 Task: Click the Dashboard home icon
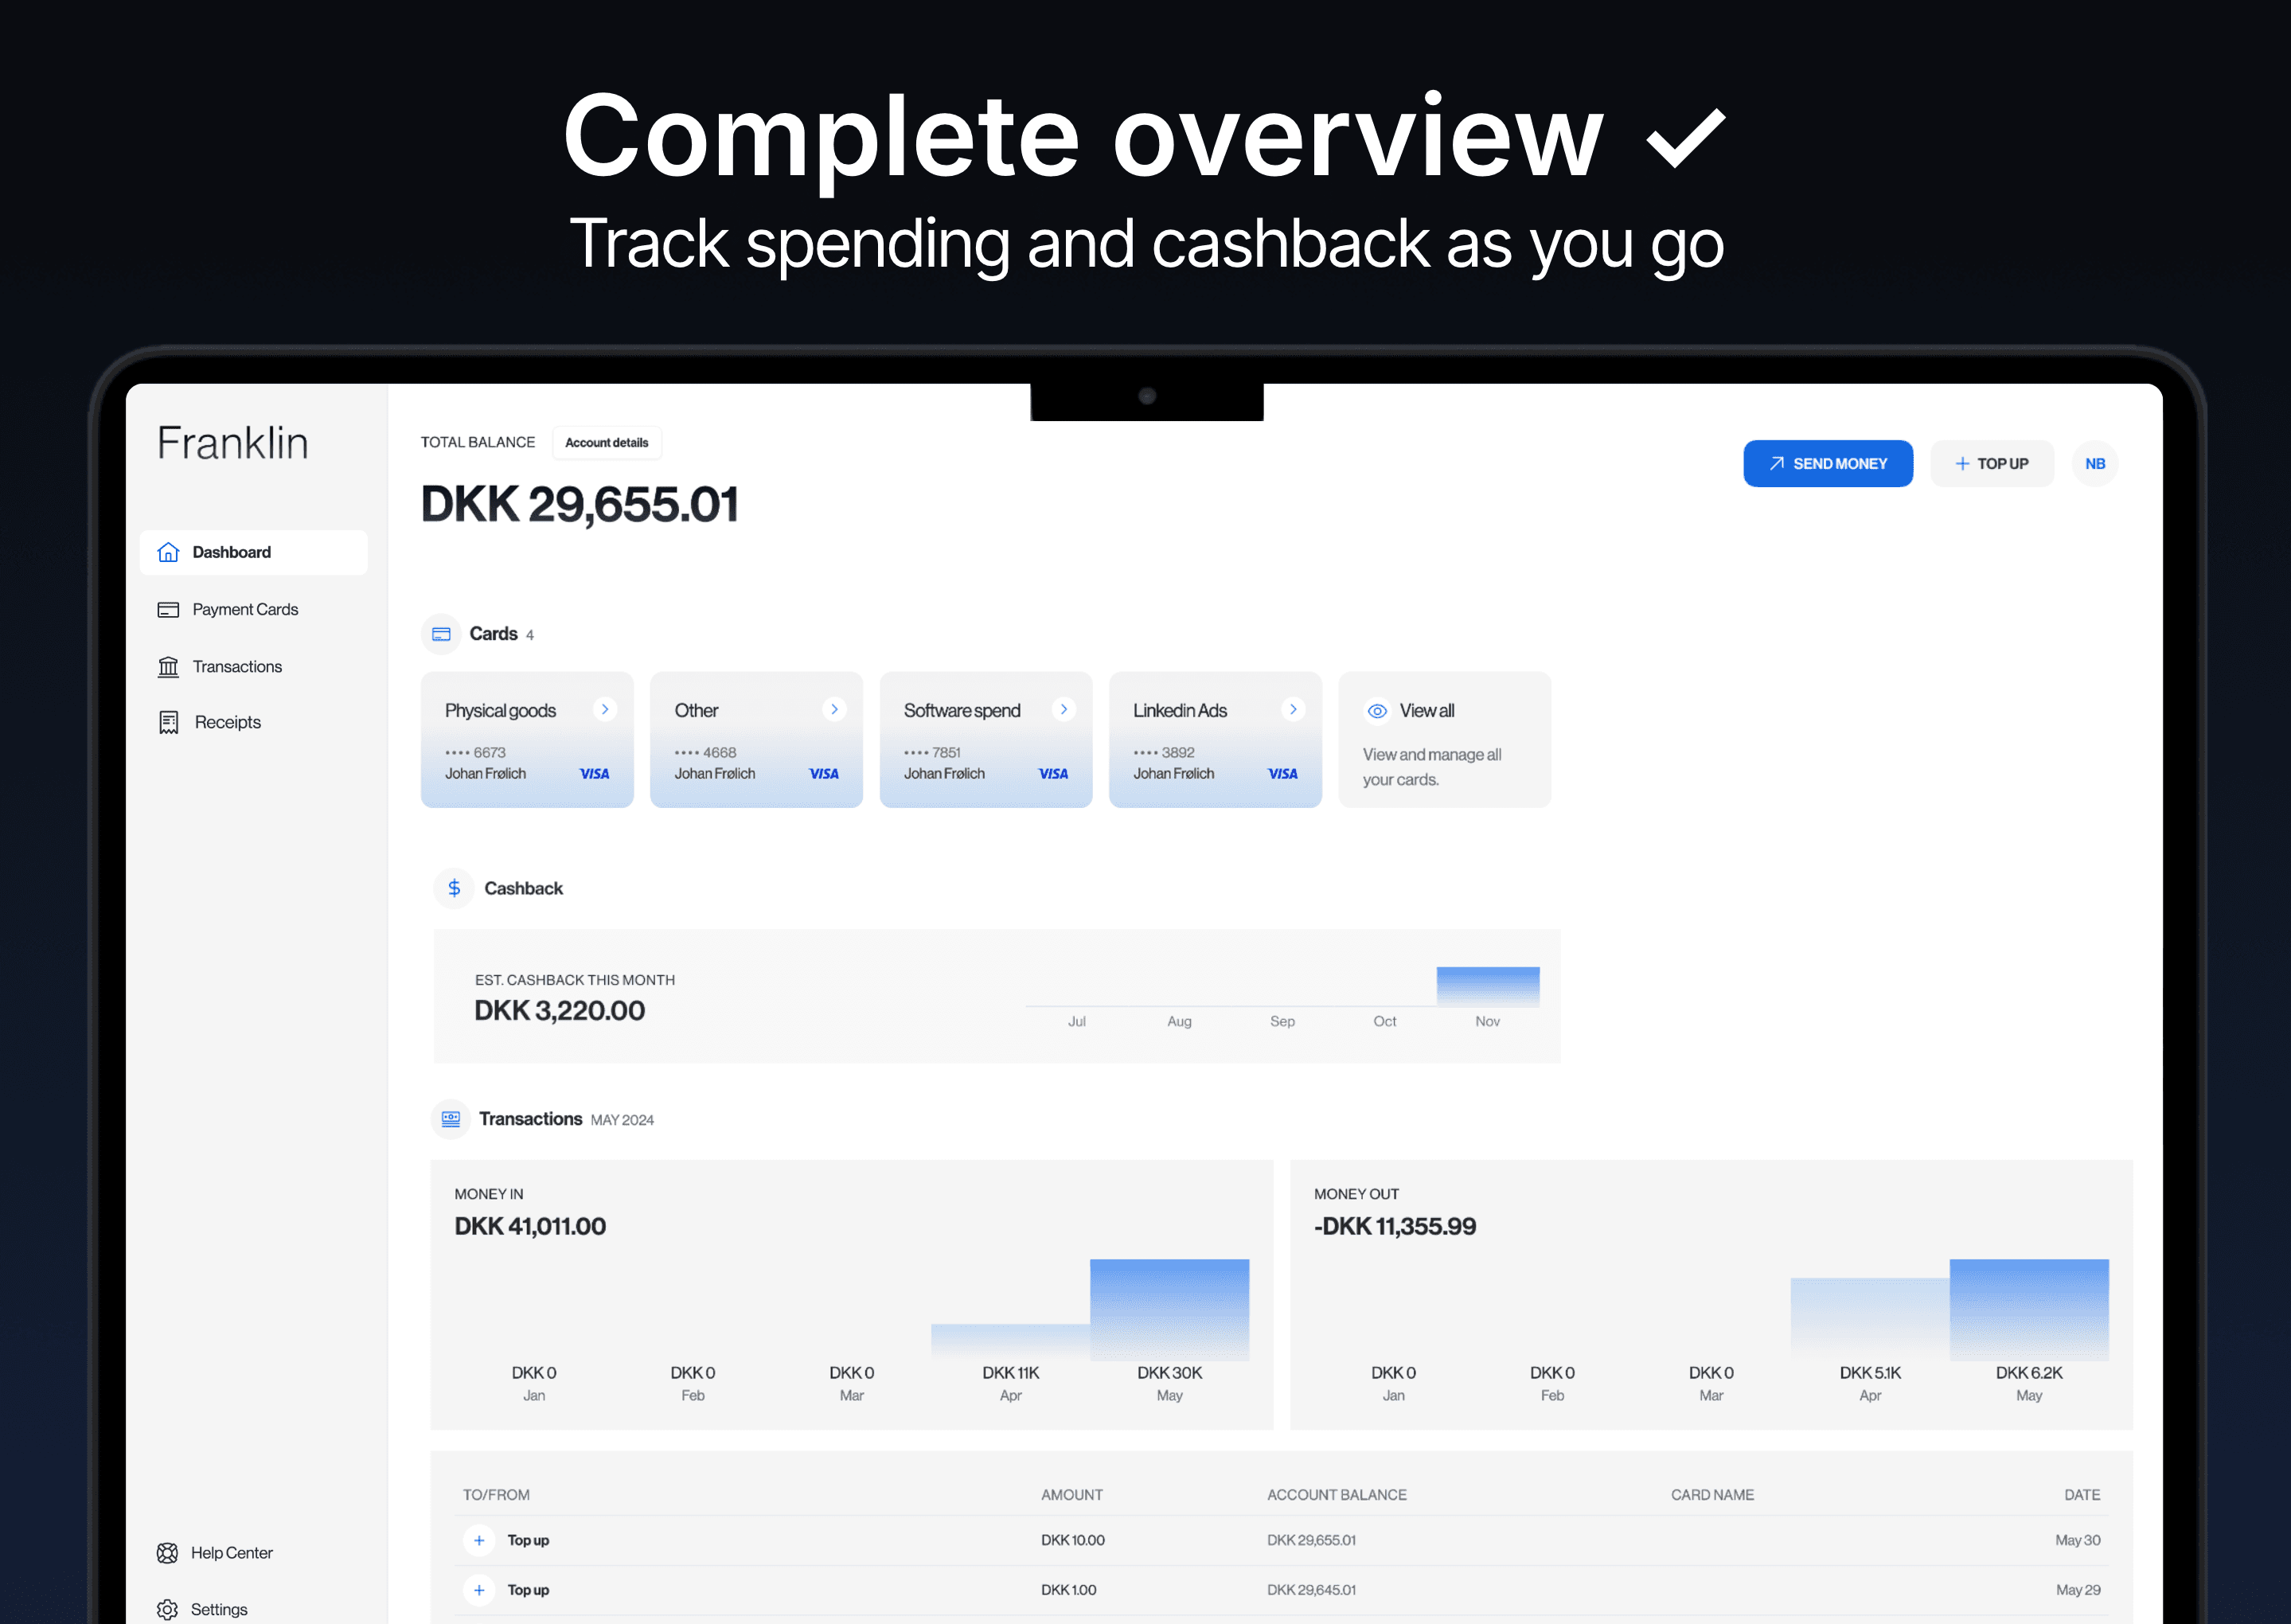click(x=168, y=552)
